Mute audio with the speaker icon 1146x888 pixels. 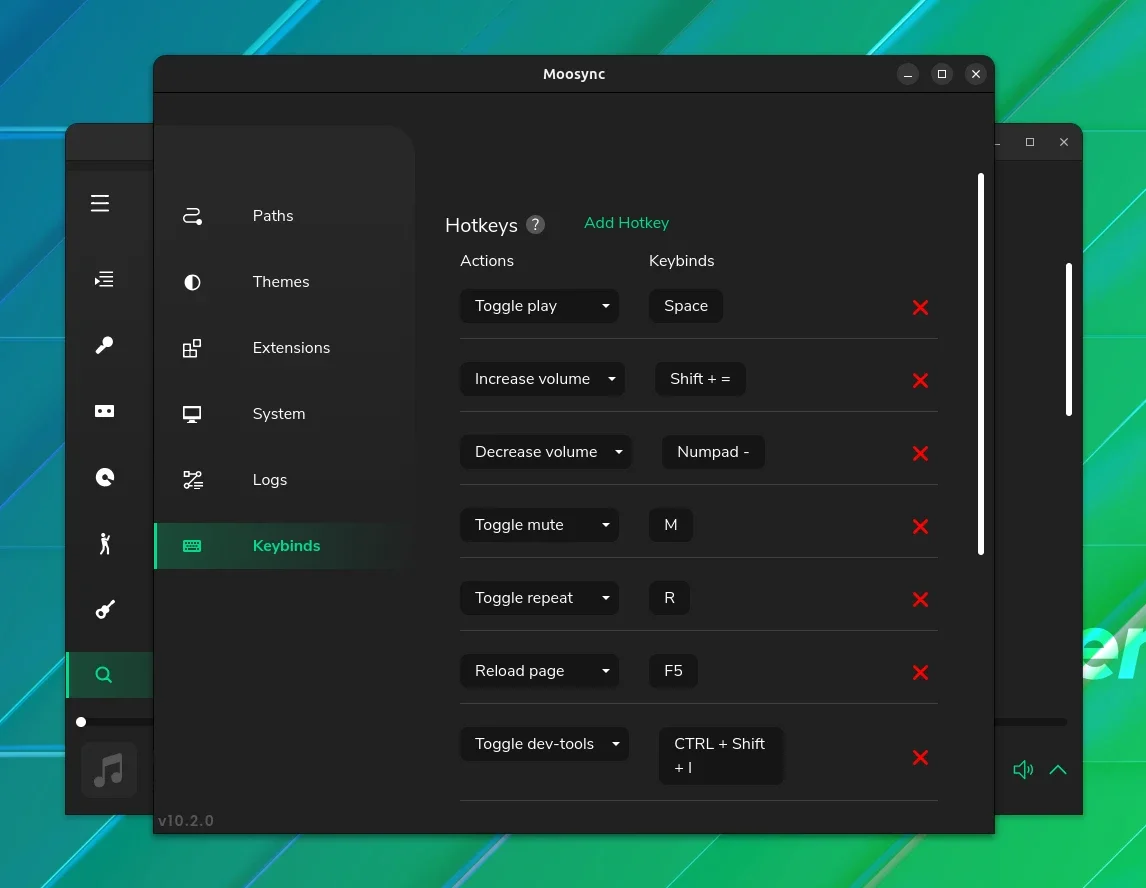click(1023, 770)
